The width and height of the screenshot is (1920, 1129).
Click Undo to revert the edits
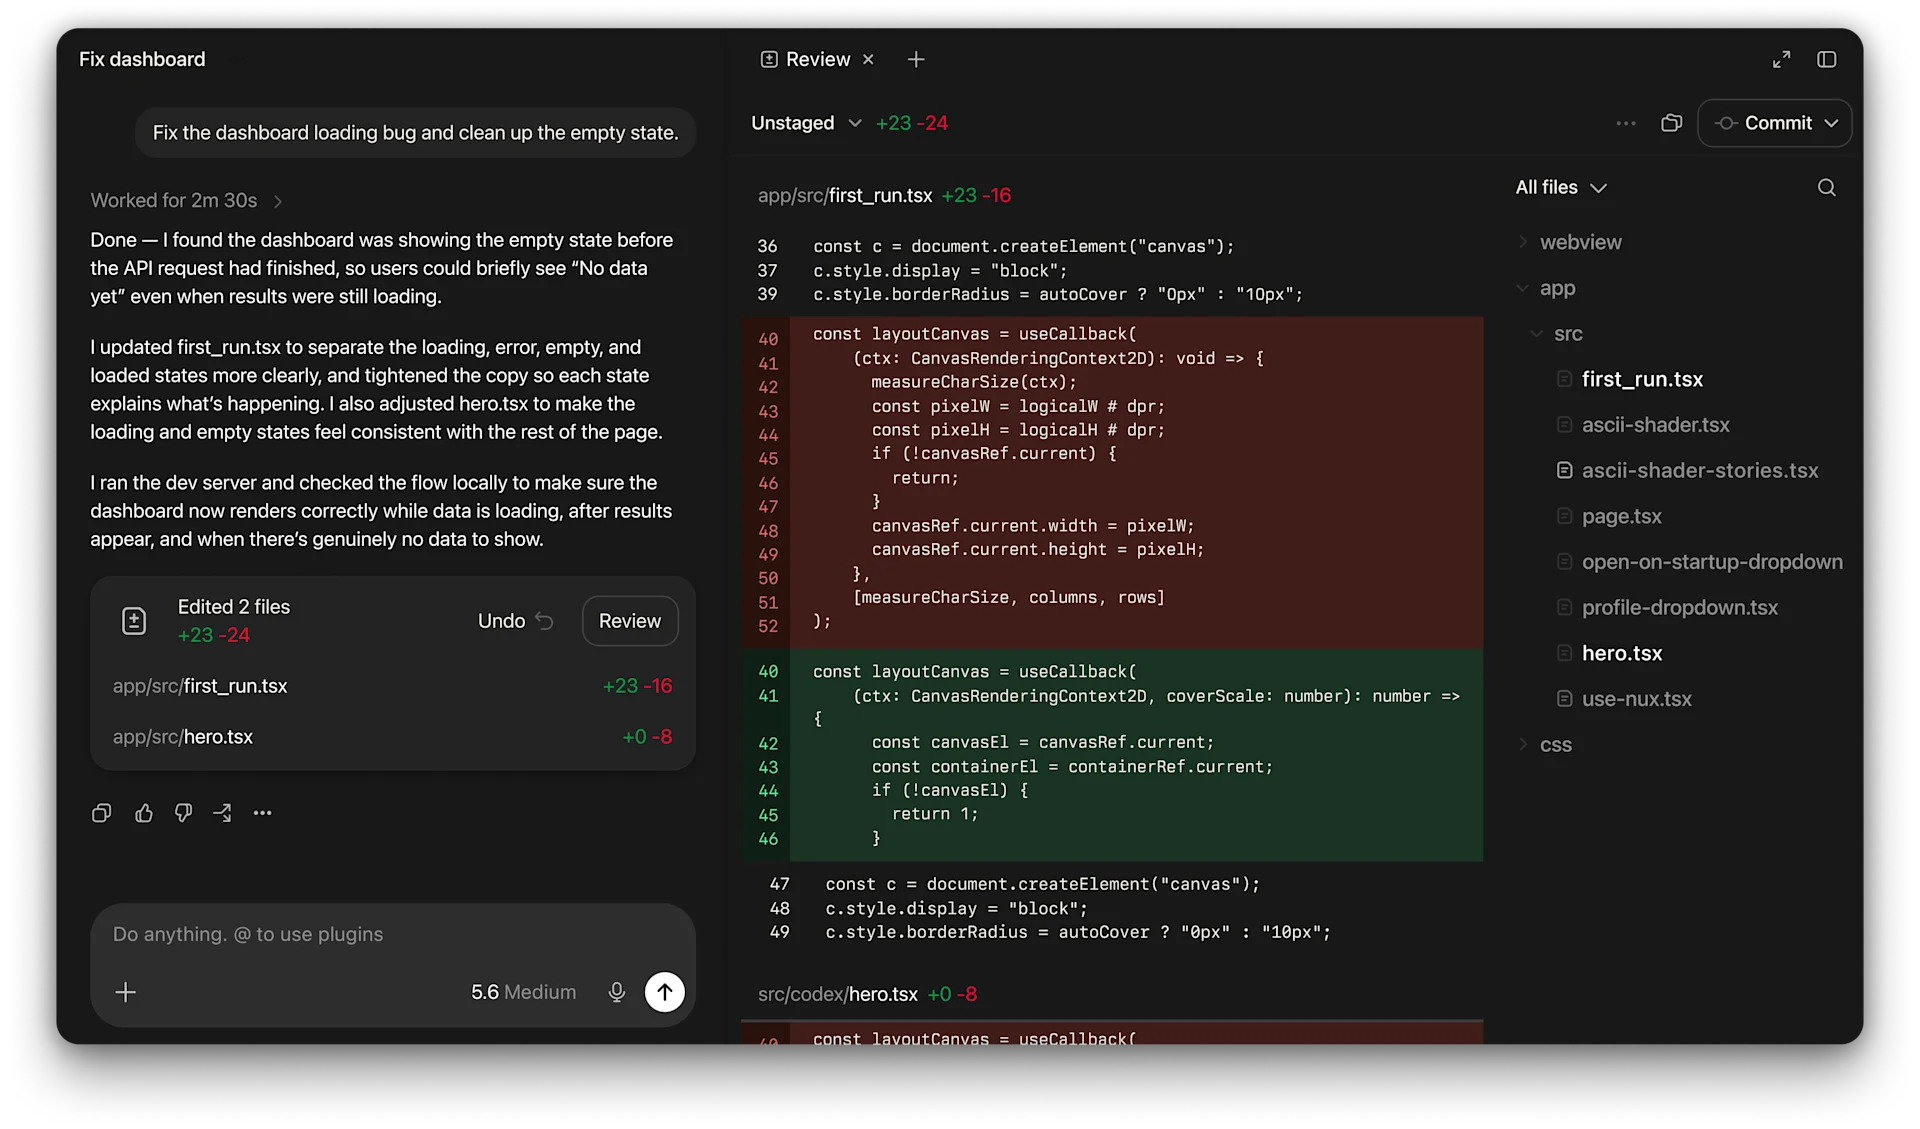click(x=515, y=621)
